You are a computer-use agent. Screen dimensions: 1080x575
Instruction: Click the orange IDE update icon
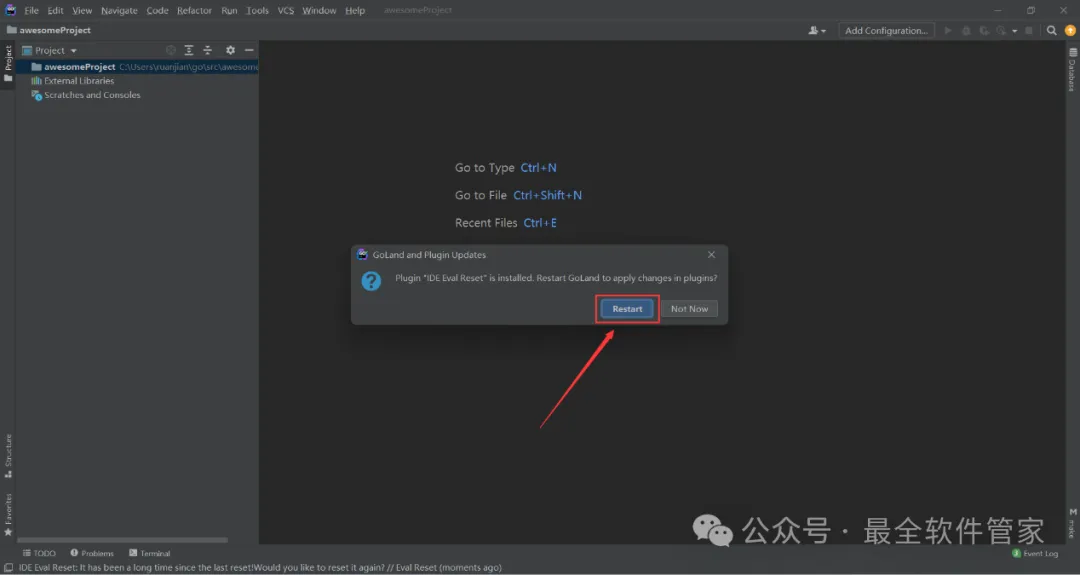tap(1070, 30)
